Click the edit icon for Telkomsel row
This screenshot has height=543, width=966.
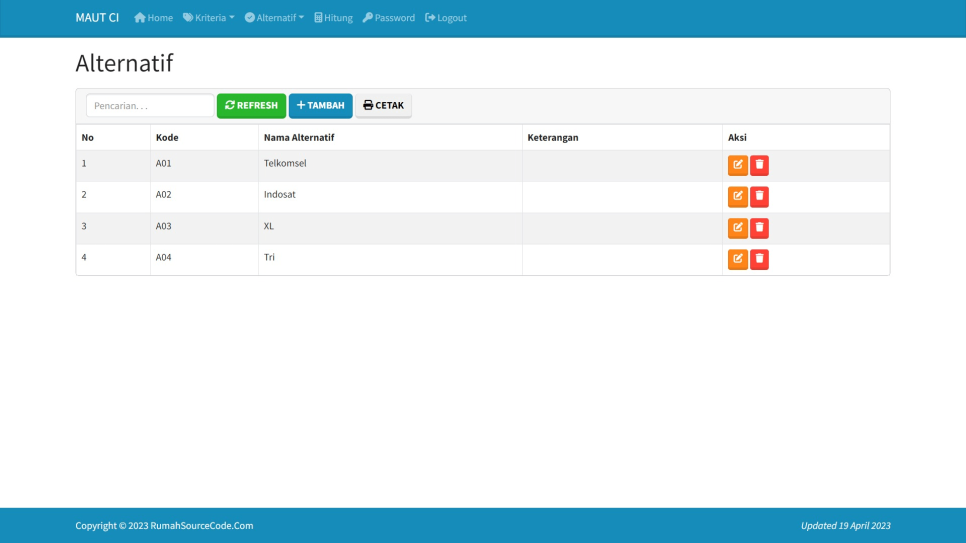[x=737, y=165]
